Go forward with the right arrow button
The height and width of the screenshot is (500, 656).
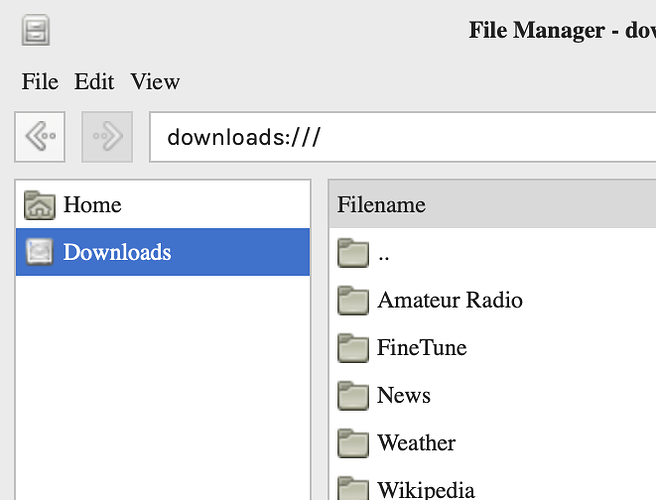coord(107,137)
